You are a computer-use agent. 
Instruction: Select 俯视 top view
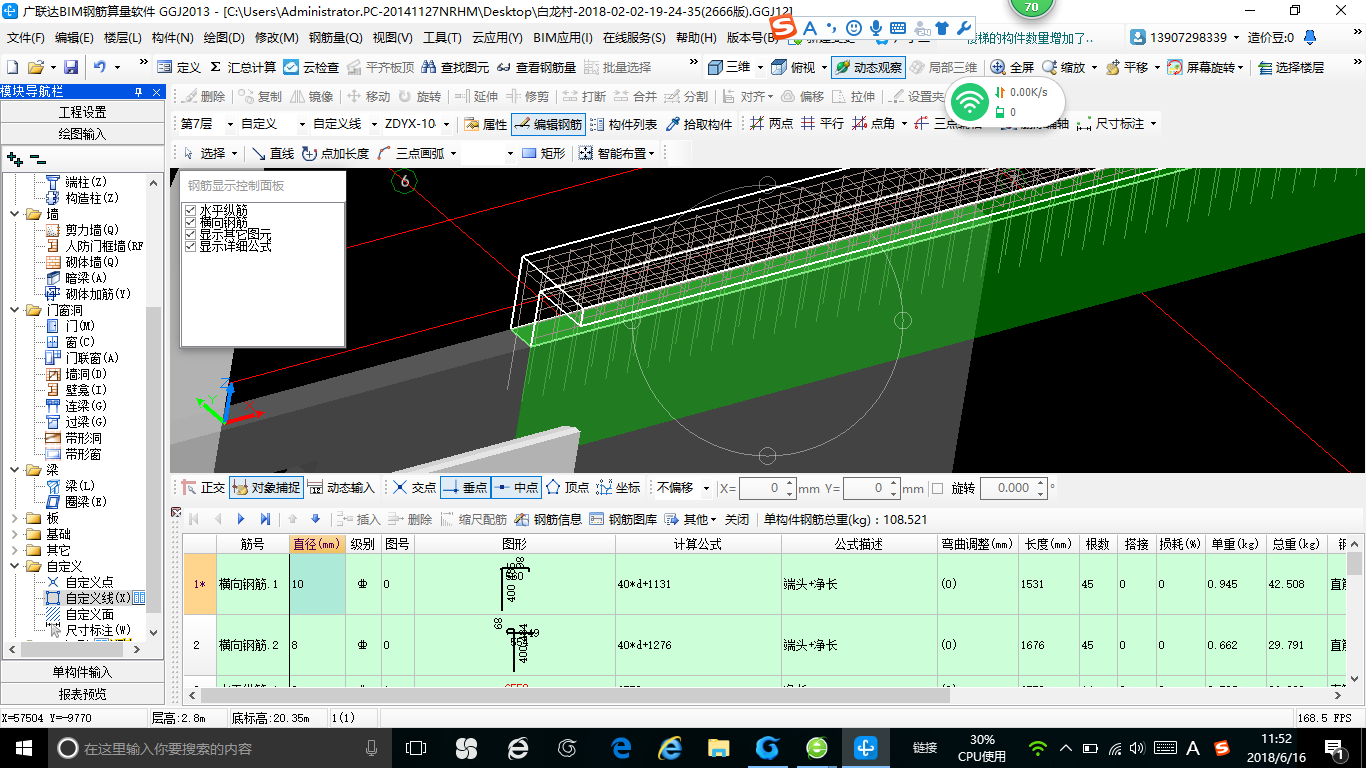(x=795, y=67)
